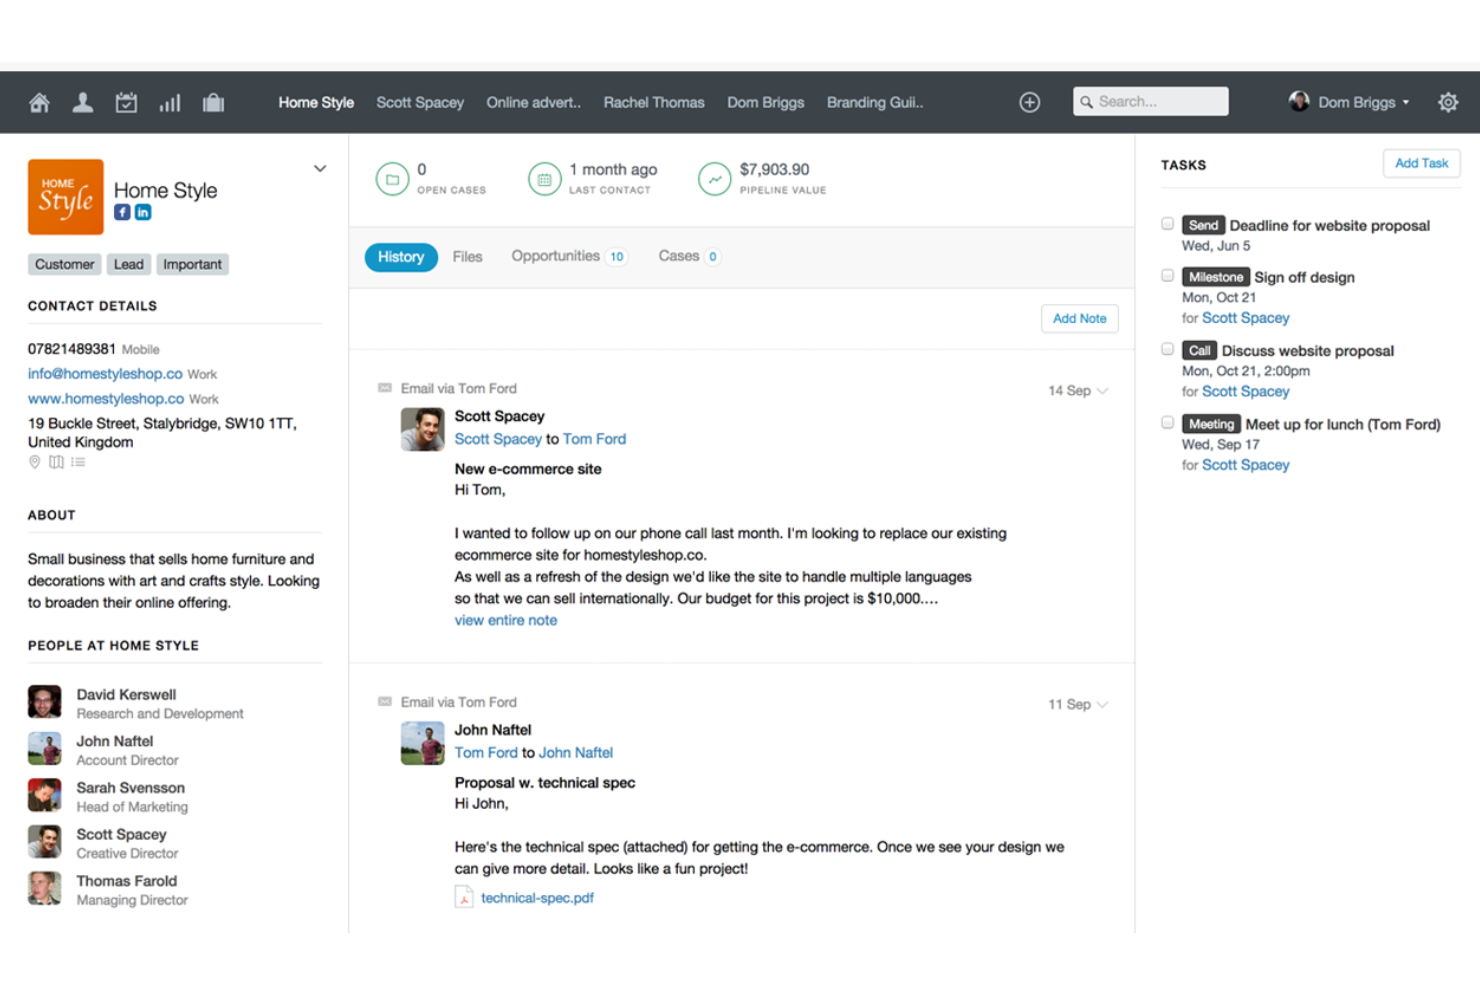Check off the Sign off design task
The height and width of the screenshot is (987, 1480).
coord(1167,275)
